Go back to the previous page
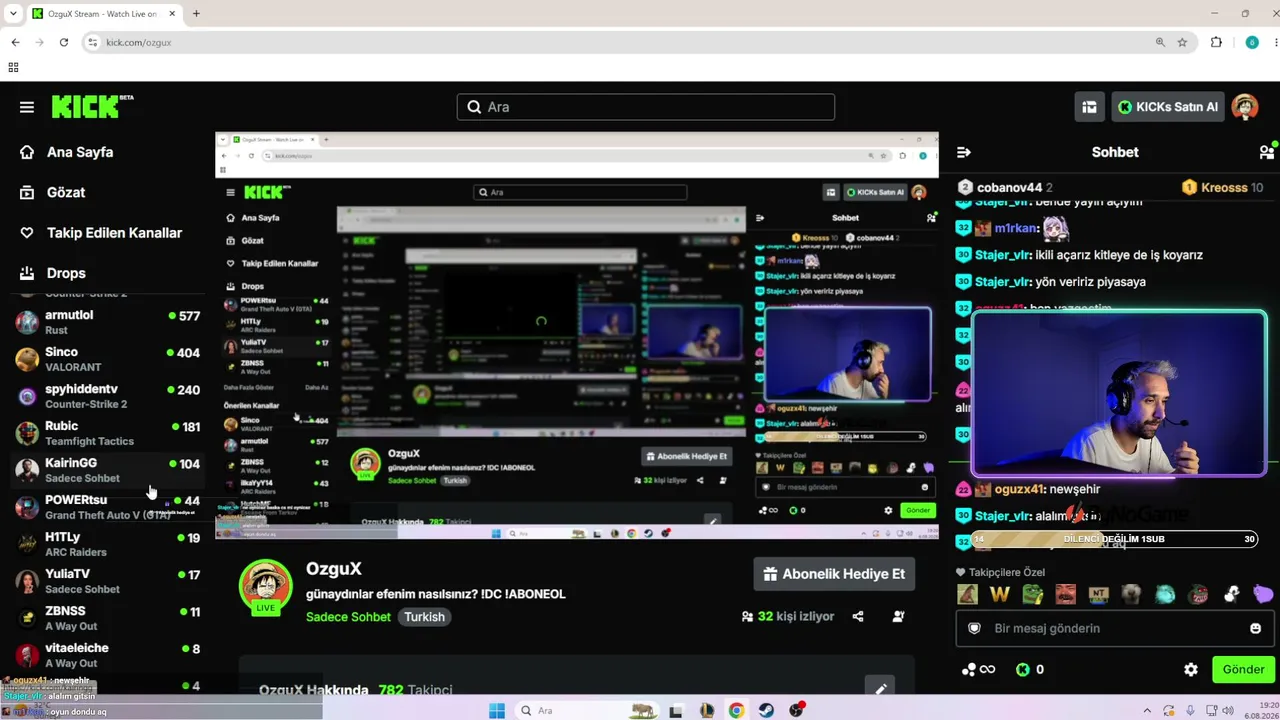This screenshot has width=1280, height=720. [x=15, y=42]
